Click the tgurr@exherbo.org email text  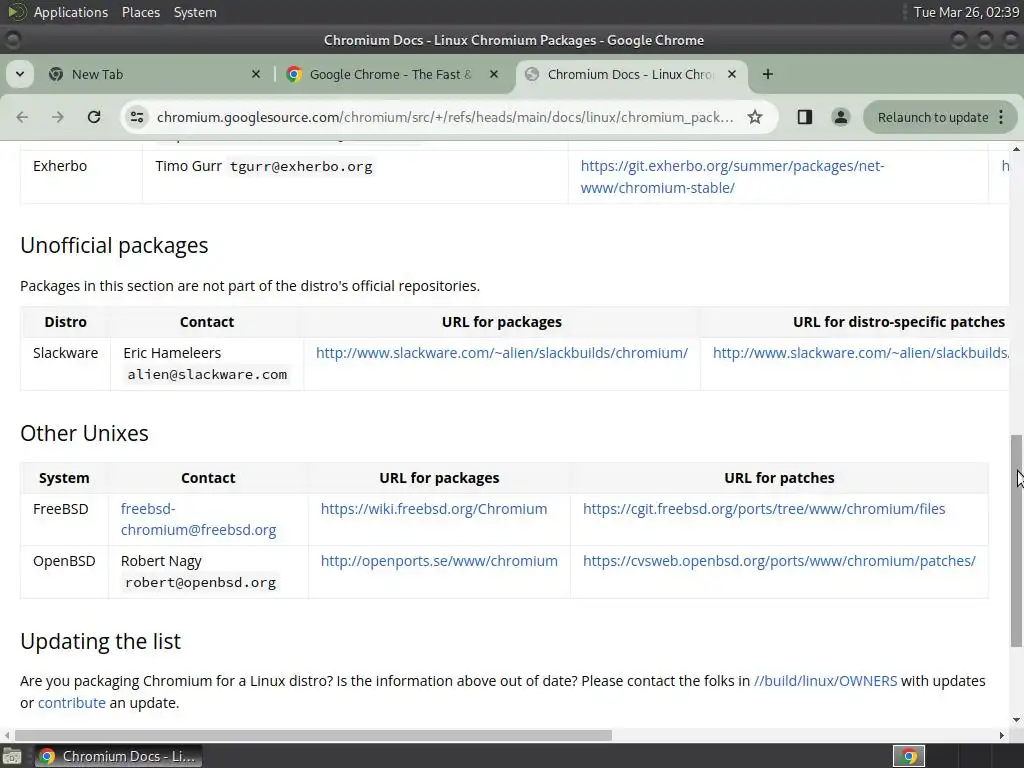click(301, 167)
